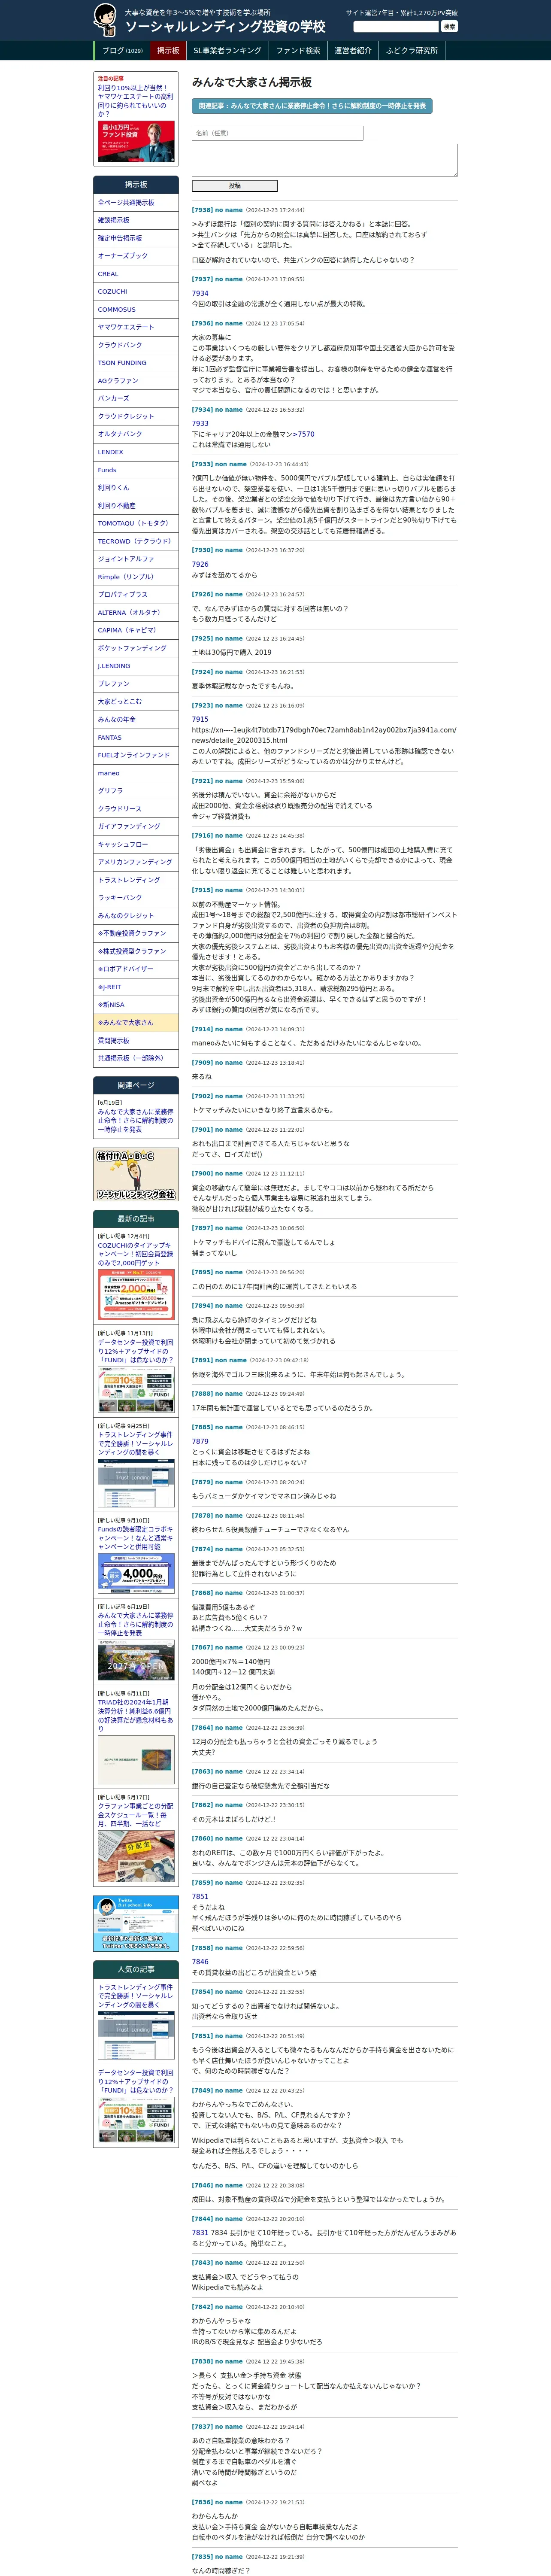Click the 7915 reply link in post 7923
The width and height of the screenshot is (551, 2576).
pyautogui.click(x=200, y=720)
